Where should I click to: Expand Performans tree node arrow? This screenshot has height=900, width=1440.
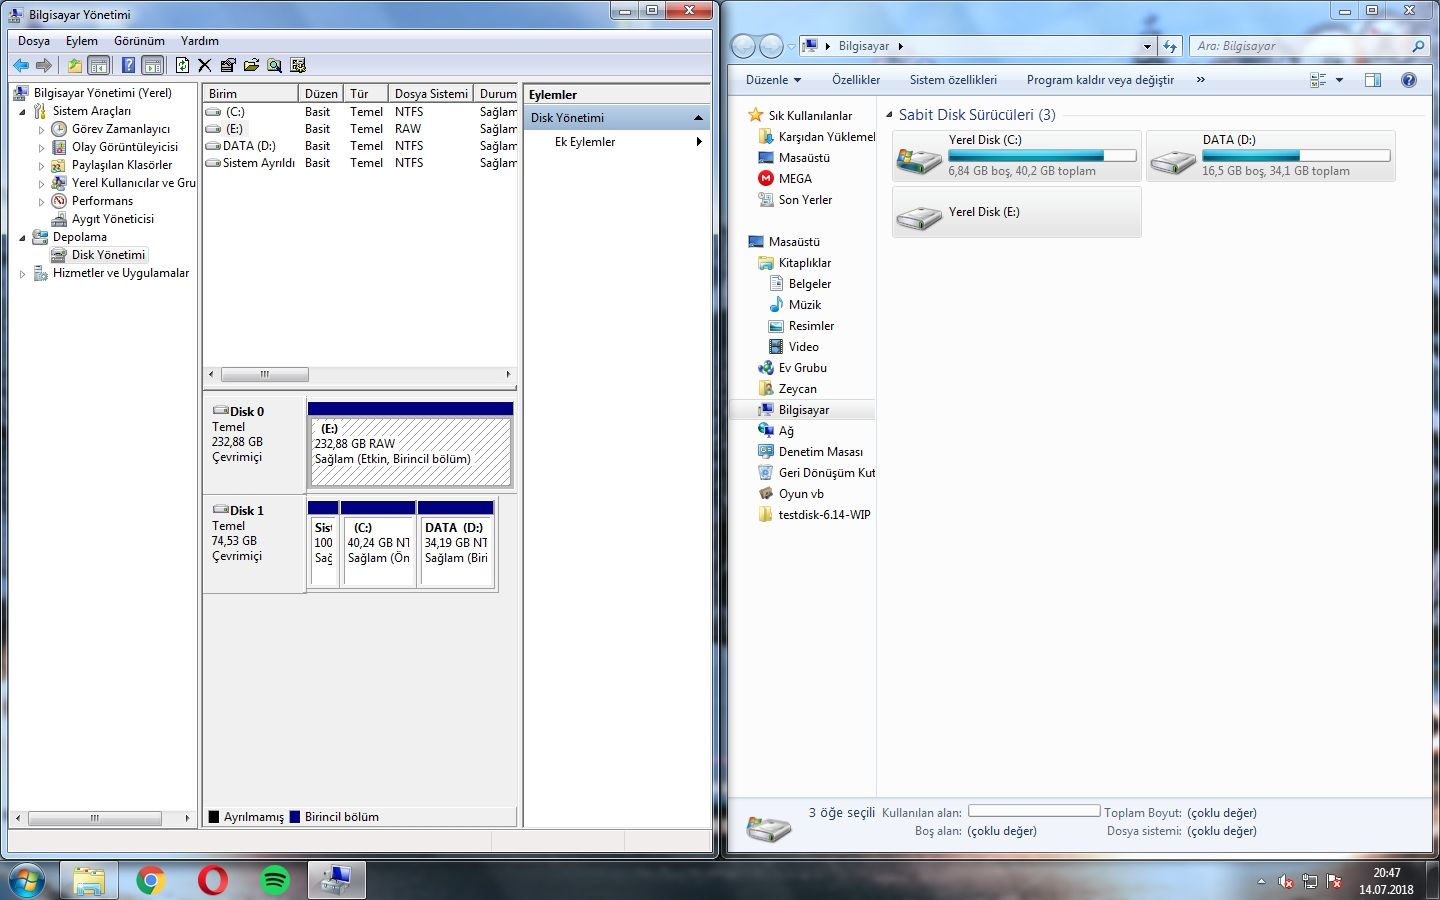(x=41, y=201)
